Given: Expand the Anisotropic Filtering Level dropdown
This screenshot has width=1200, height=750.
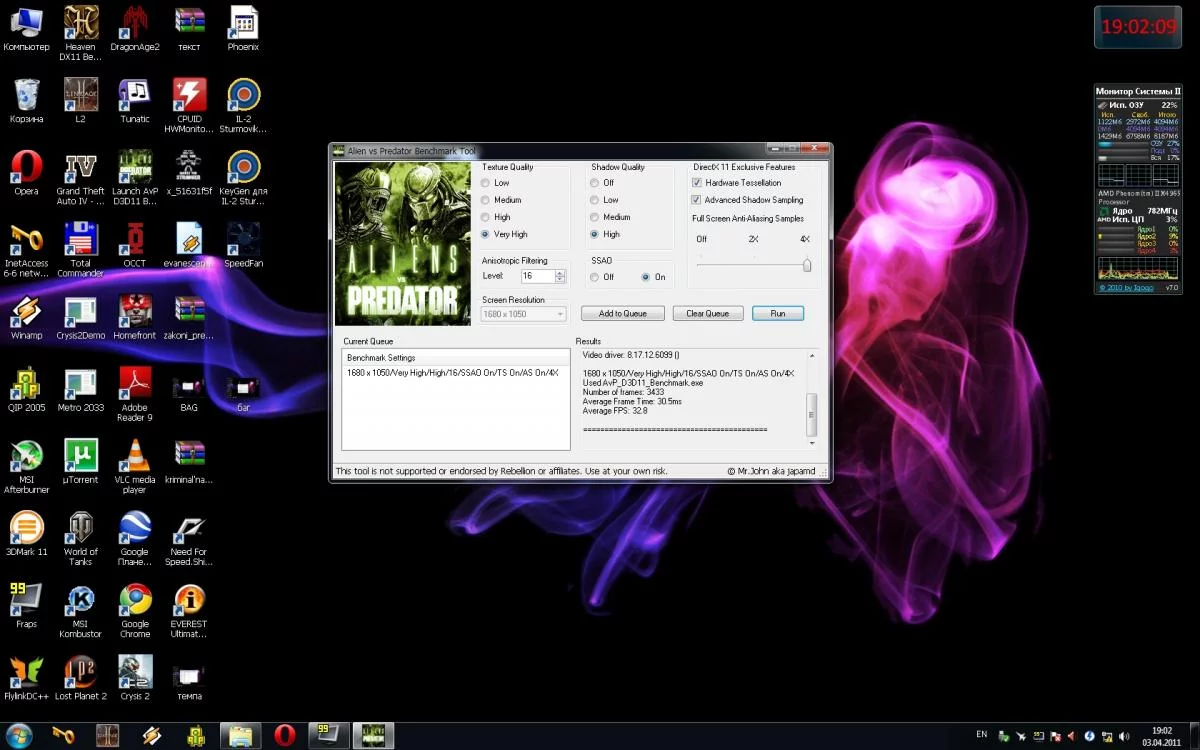Looking at the screenshot, I should 559,276.
